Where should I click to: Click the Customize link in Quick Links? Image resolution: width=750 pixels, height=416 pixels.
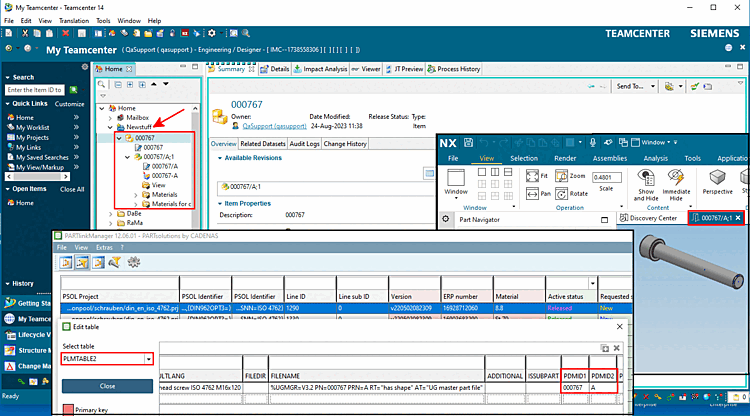pos(69,104)
